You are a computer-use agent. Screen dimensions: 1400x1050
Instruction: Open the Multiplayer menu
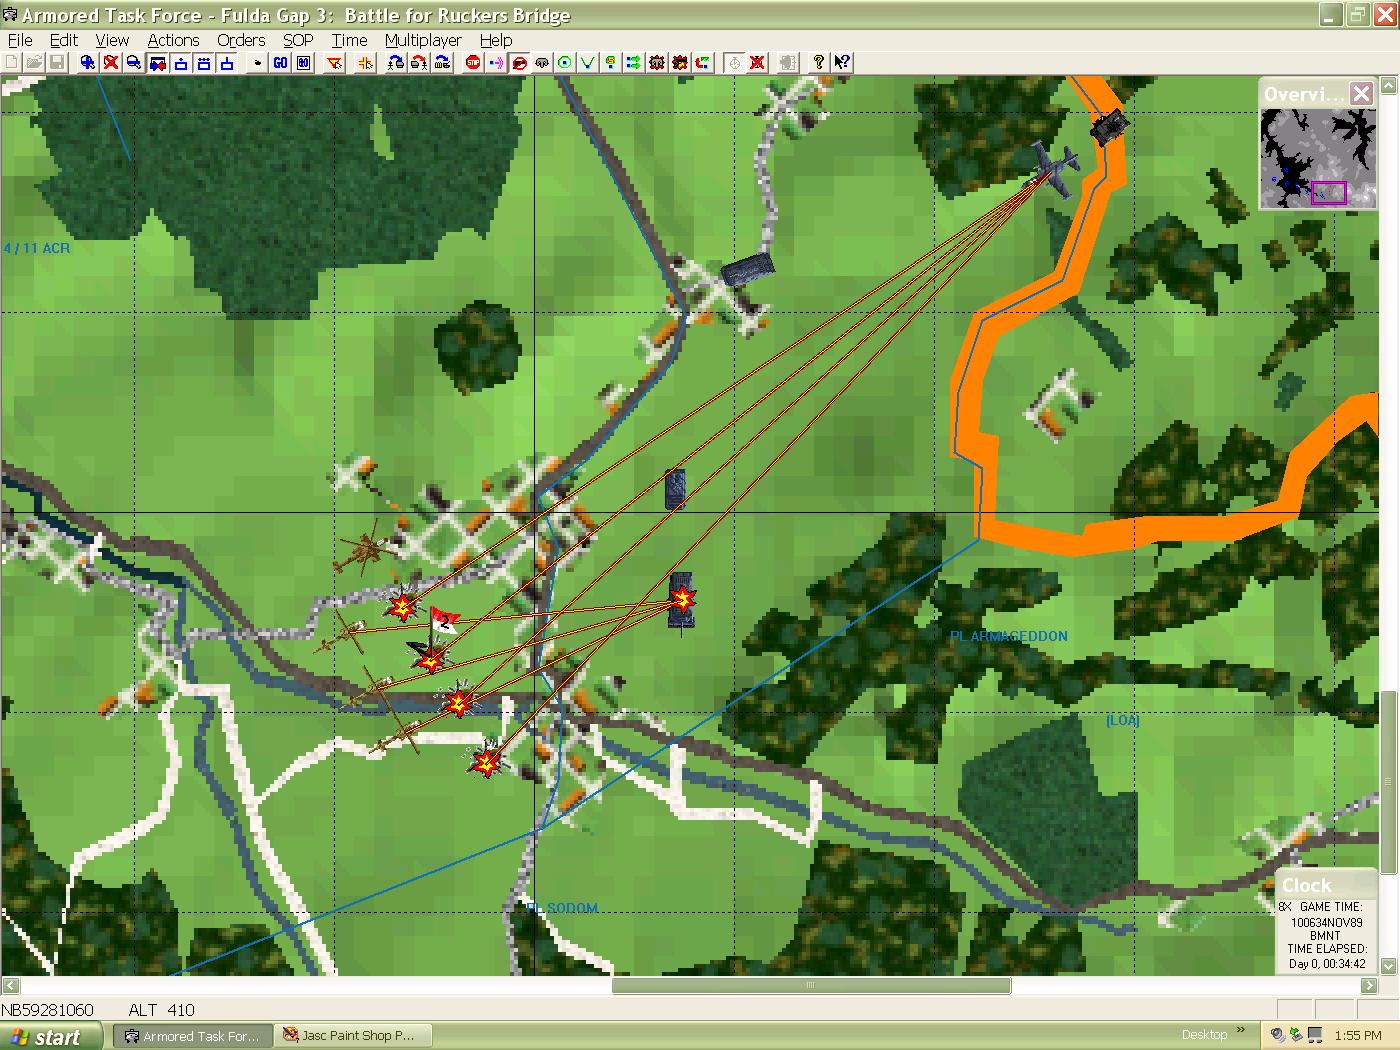click(x=423, y=40)
